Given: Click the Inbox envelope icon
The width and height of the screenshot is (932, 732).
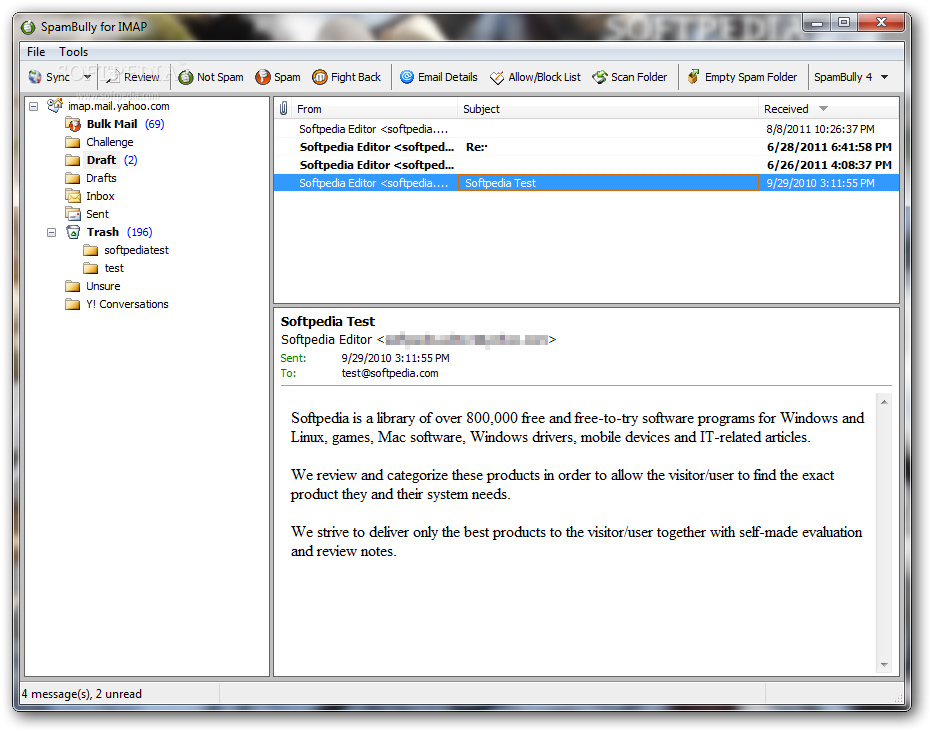Looking at the screenshot, I should pyautogui.click(x=73, y=196).
